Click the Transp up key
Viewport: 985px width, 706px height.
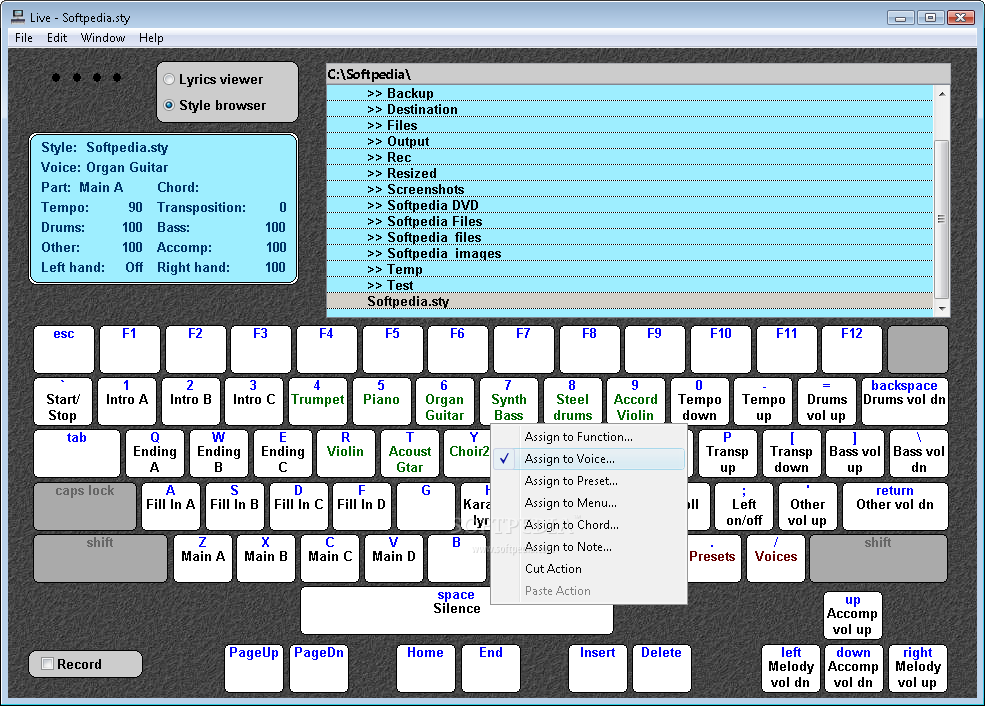click(x=727, y=453)
